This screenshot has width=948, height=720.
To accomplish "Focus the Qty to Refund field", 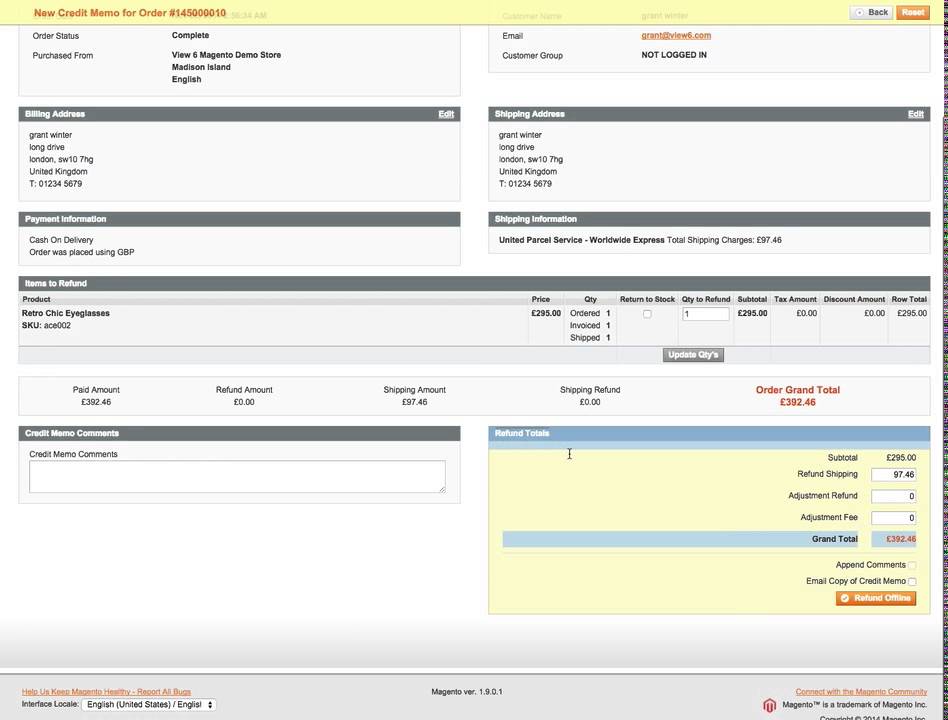I will (x=706, y=314).
